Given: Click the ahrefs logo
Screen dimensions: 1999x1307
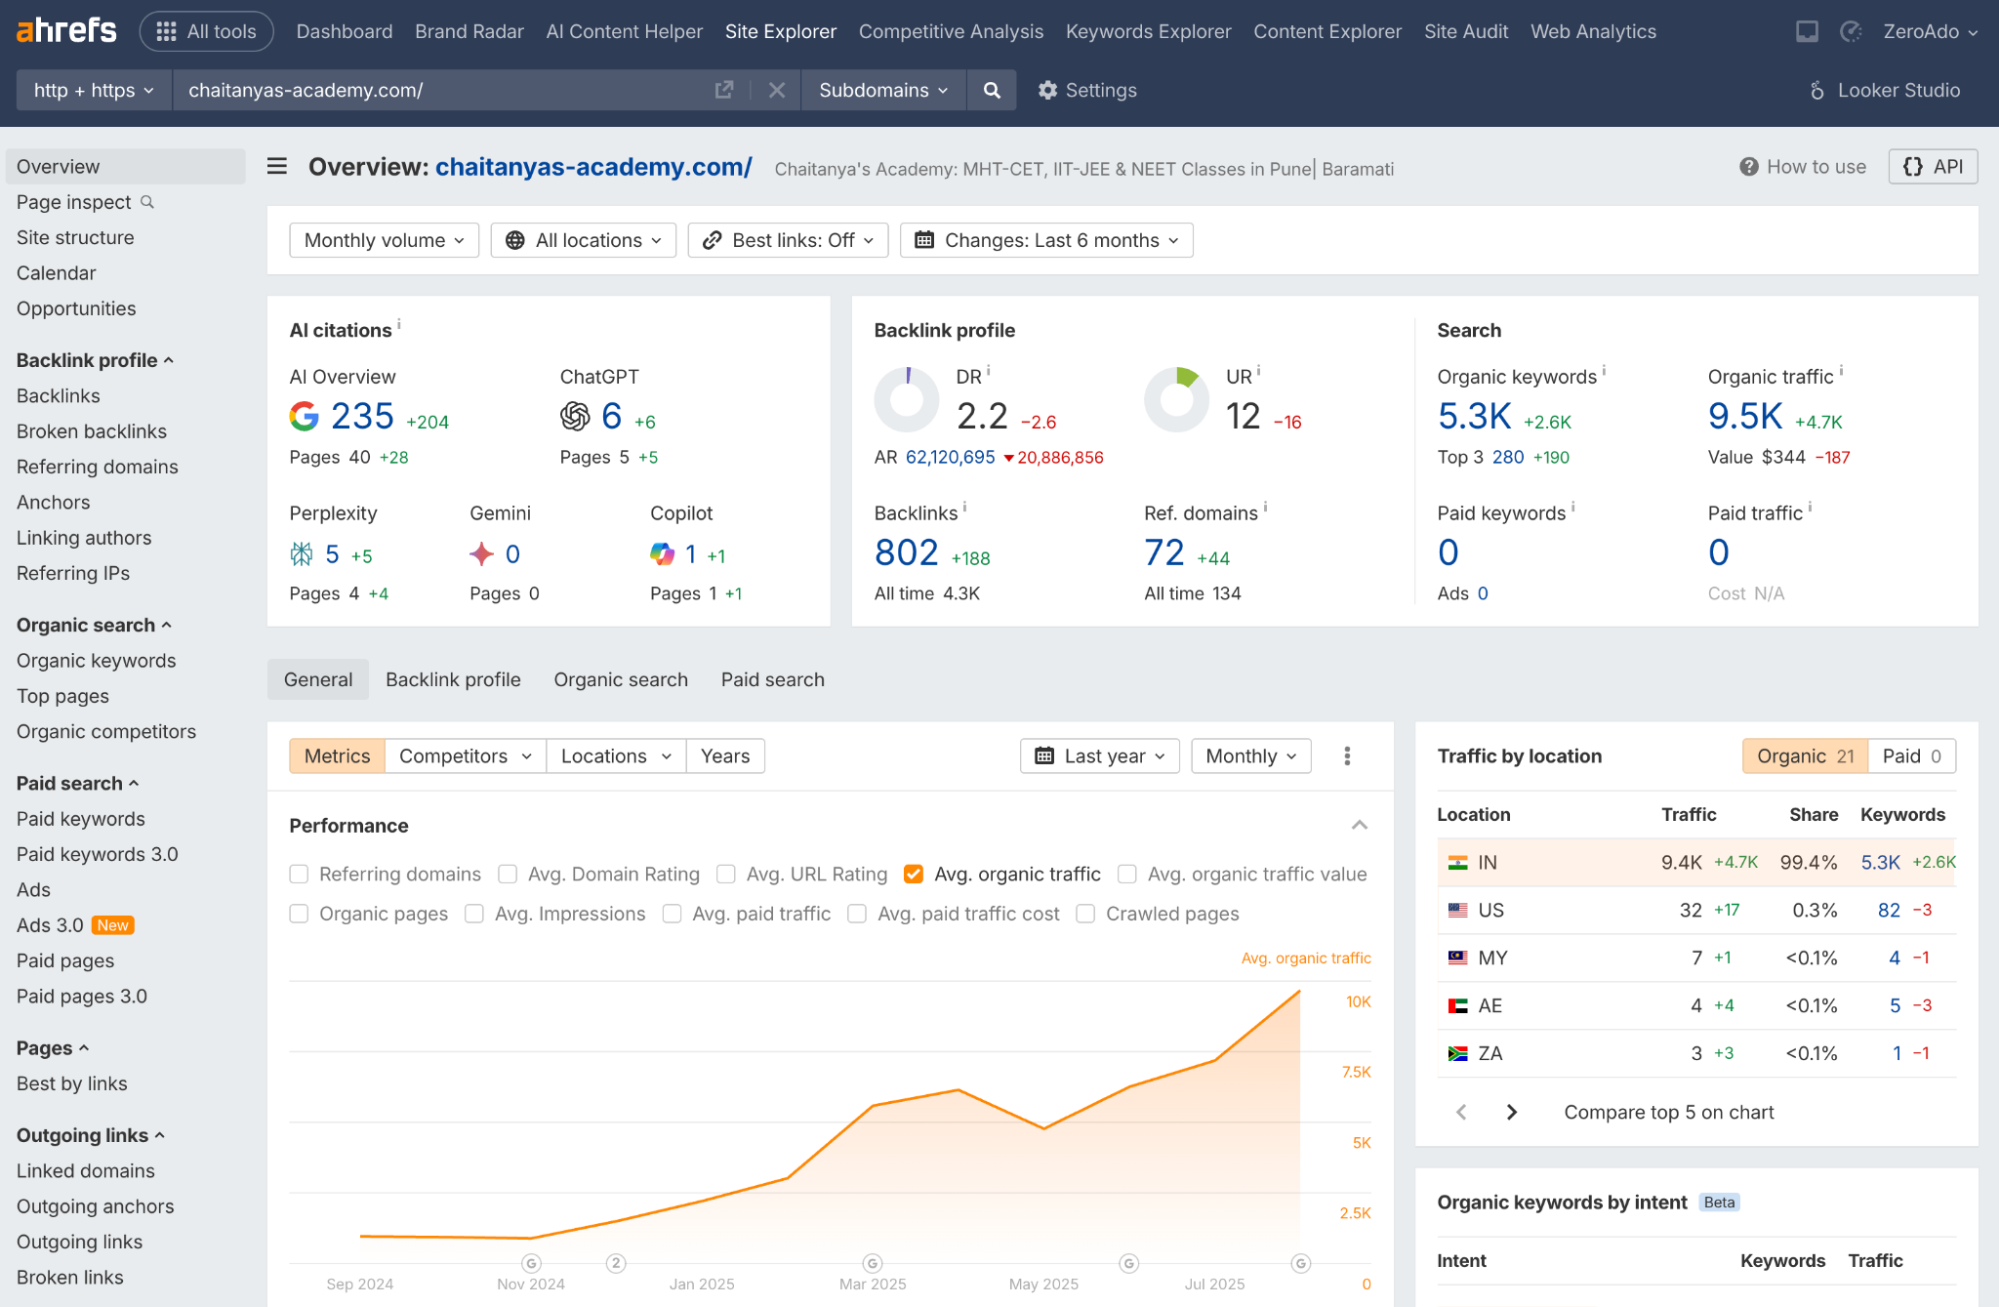Looking at the screenshot, I should coord(64,30).
